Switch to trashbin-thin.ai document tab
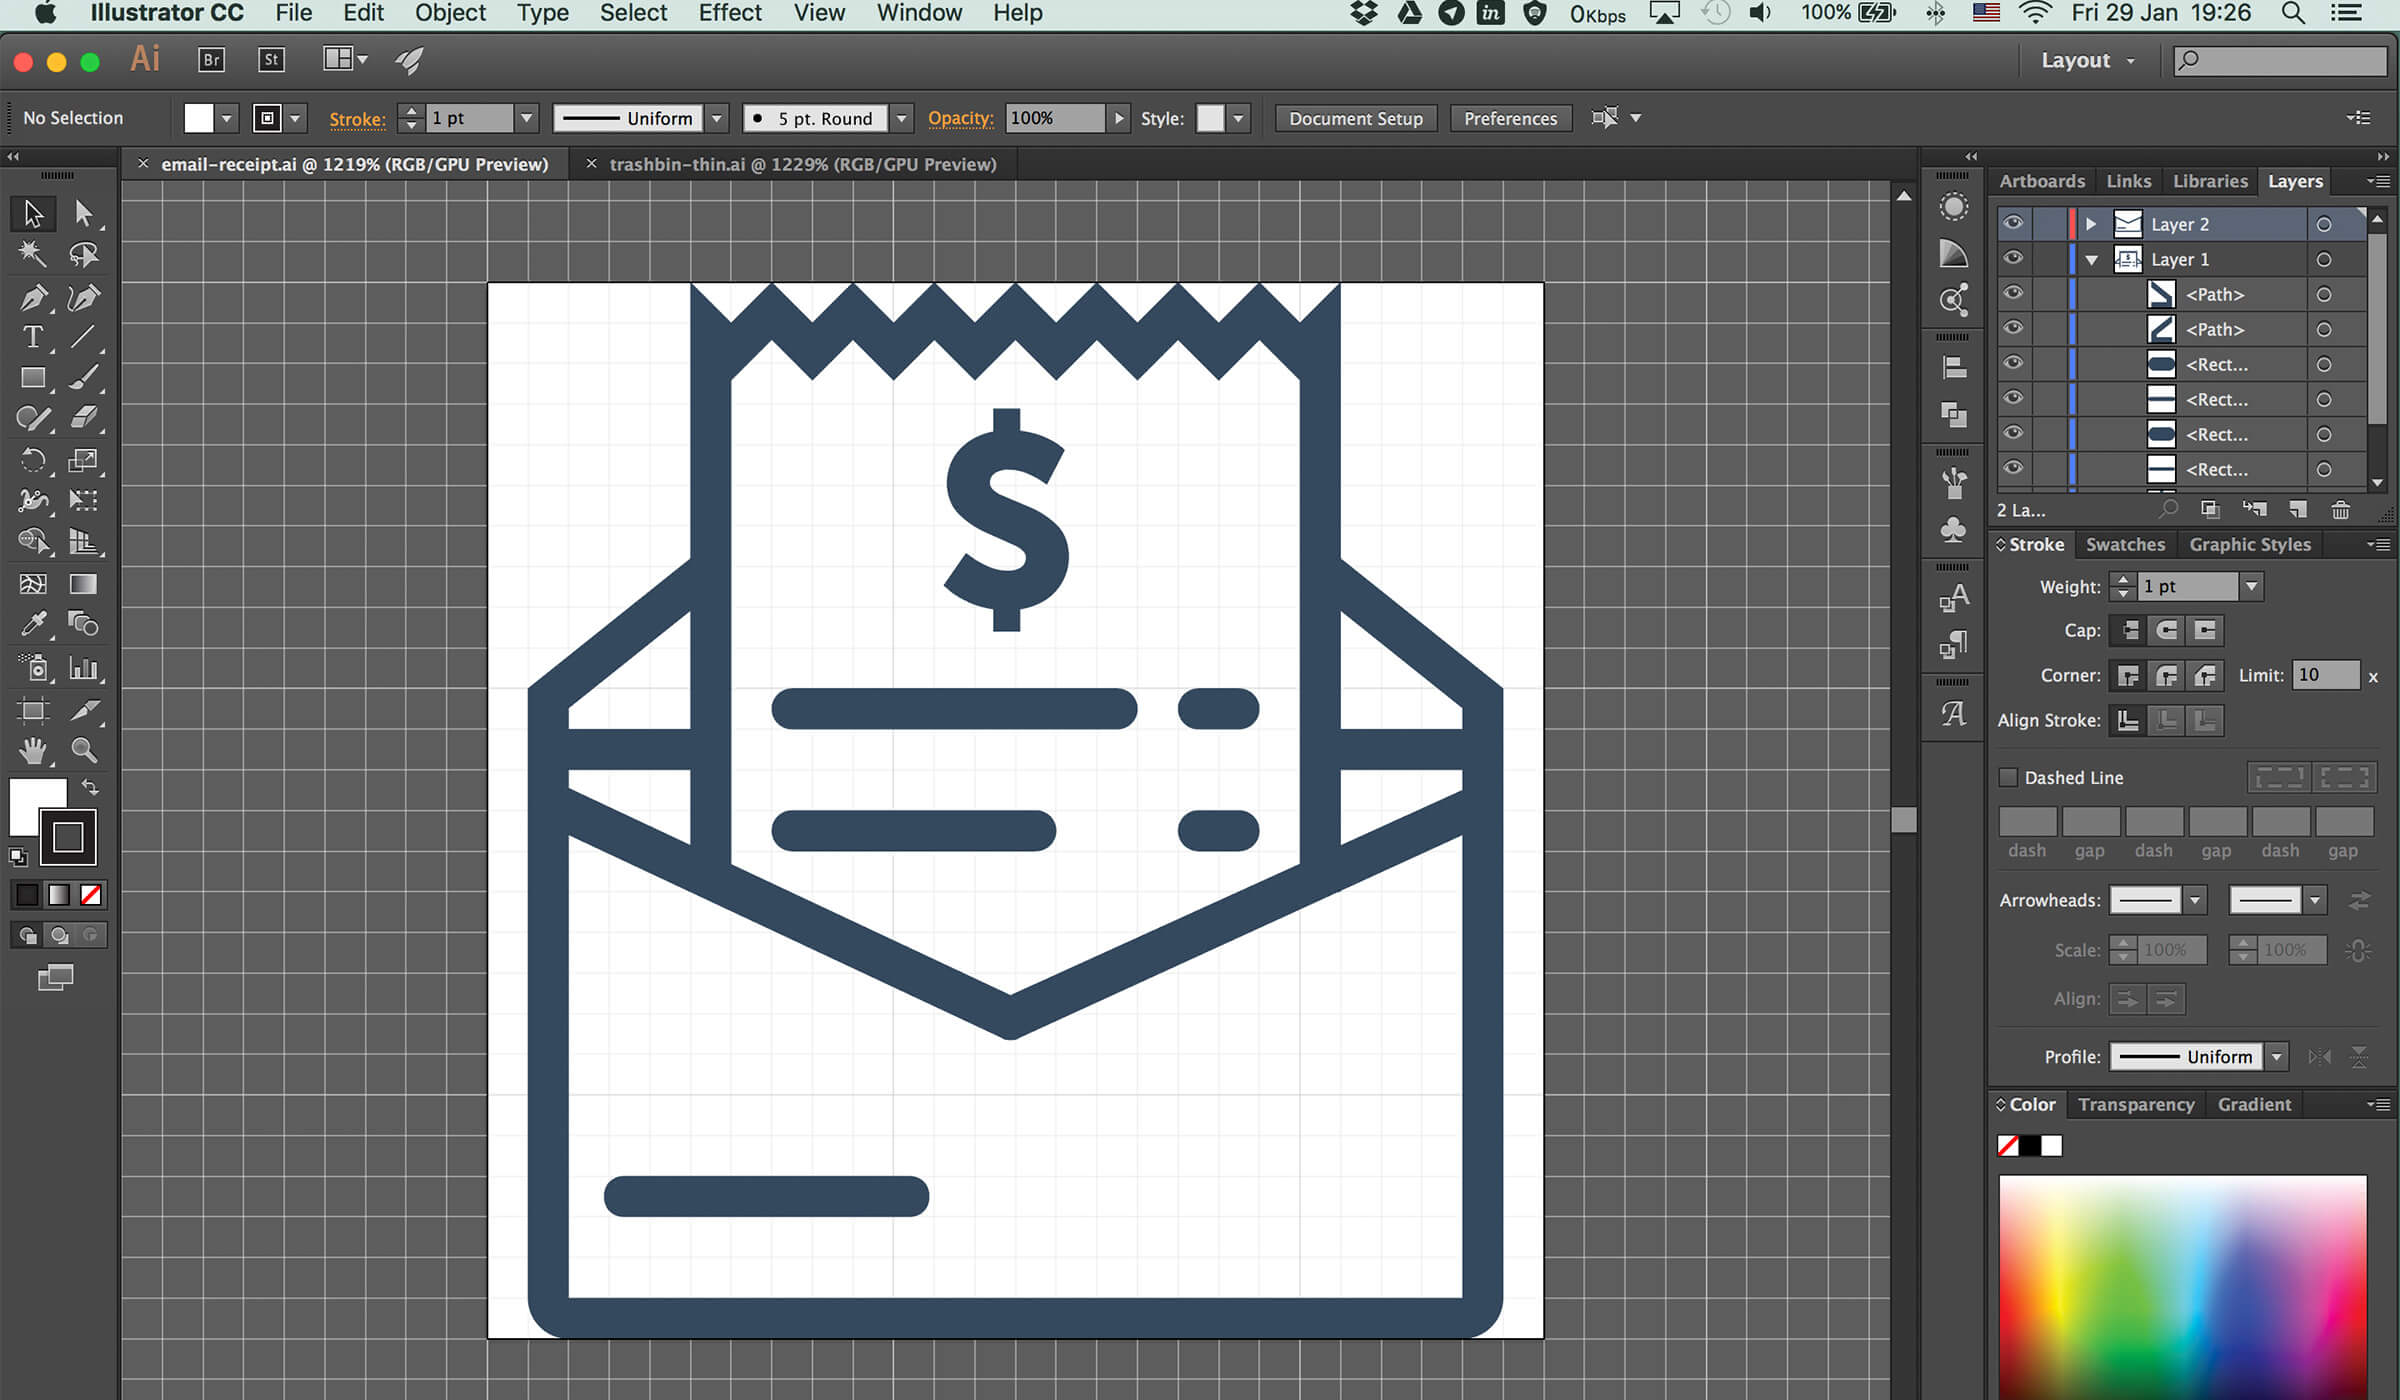Screen dimensions: 2400x1400 click(803, 164)
